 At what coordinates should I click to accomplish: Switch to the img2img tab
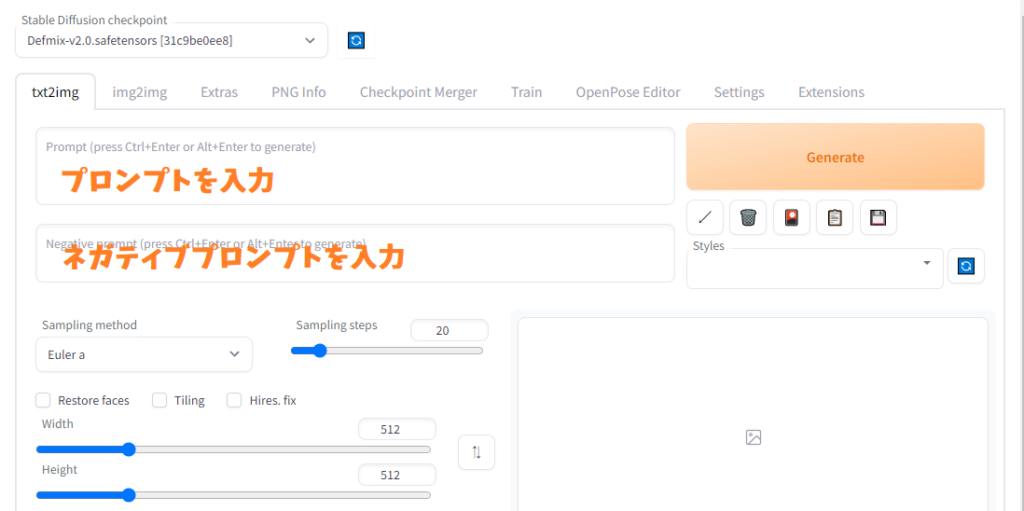coord(139,92)
